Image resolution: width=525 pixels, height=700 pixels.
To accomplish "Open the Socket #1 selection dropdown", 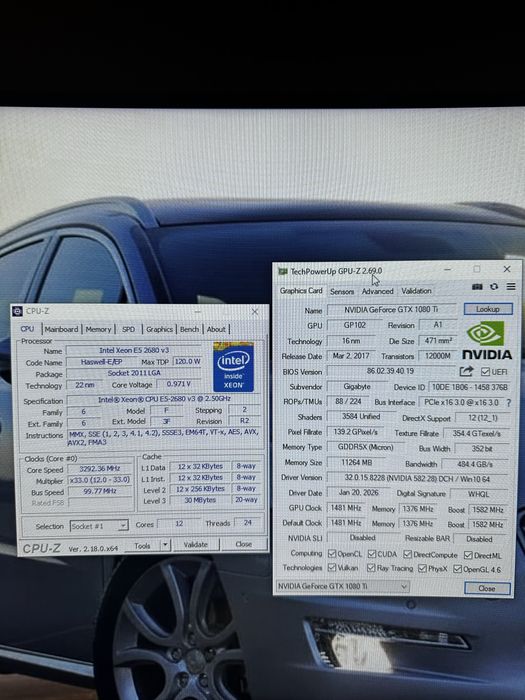I will 100,526.
